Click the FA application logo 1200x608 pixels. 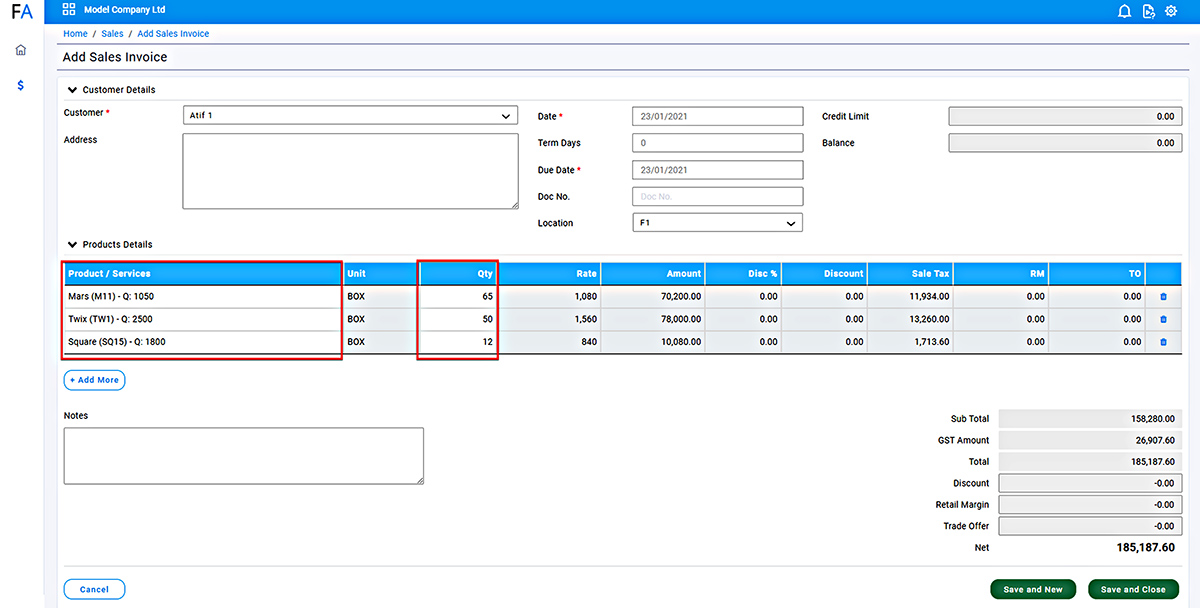pyautogui.click(x=21, y=12)
